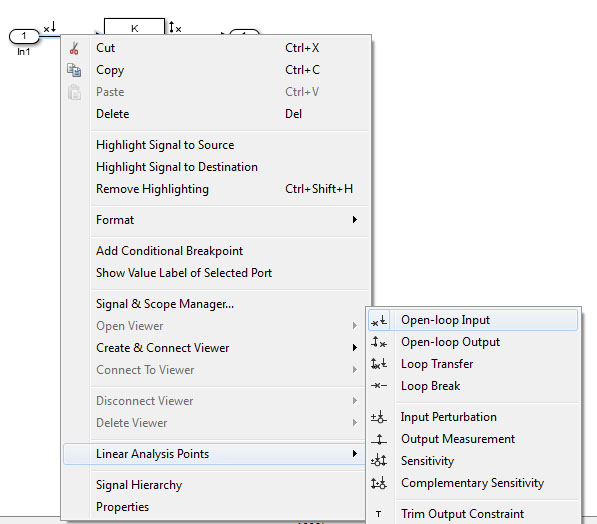Viewport: 597px width, 524px height.
Task: Select the Open-loop Output icon
Action: coord(379,342)
